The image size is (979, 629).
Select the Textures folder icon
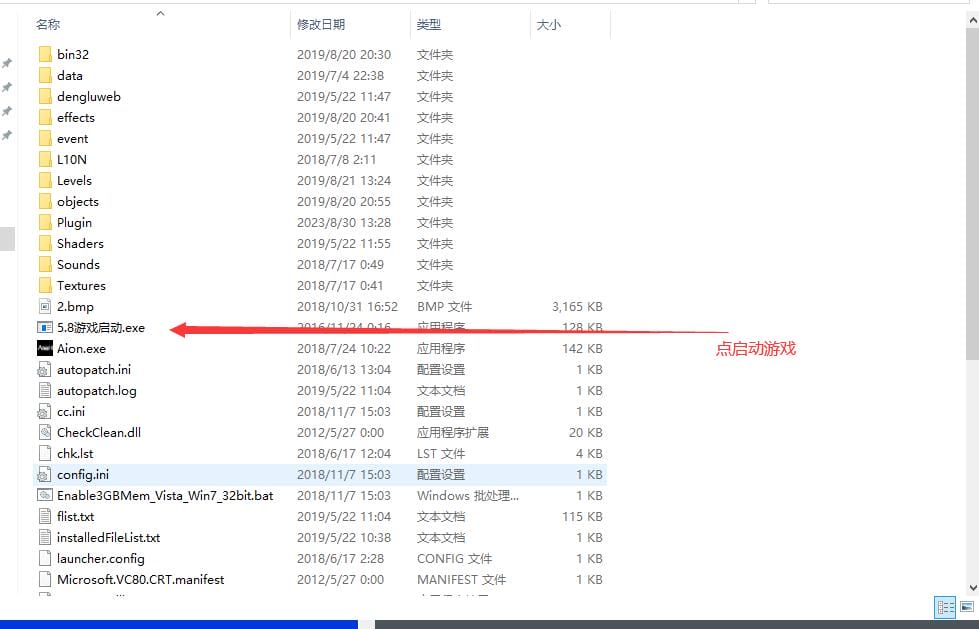(44, 286)
